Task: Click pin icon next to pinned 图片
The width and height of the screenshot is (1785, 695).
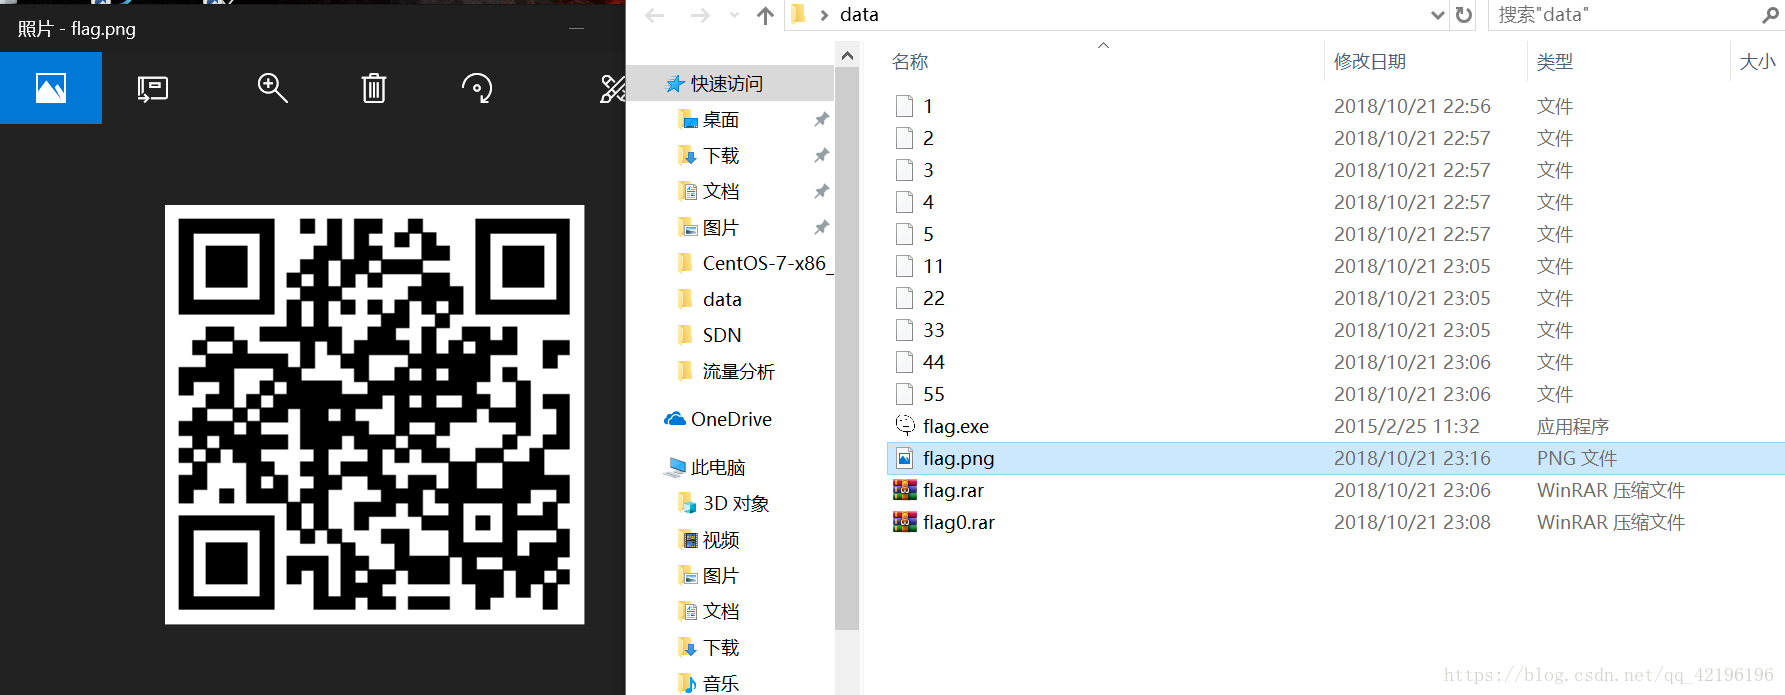Action: (x=821, y=228)
